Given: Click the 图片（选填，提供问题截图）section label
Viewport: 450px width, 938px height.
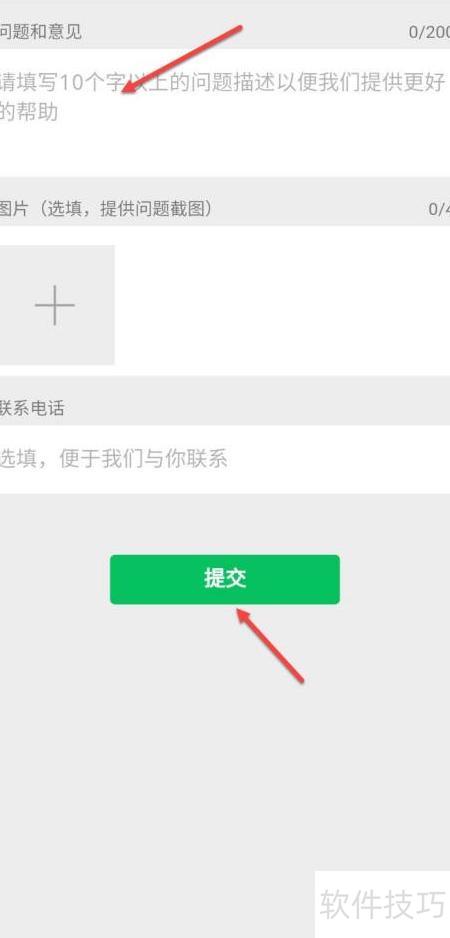Looking at the screenshot, I should pos(106,208).
